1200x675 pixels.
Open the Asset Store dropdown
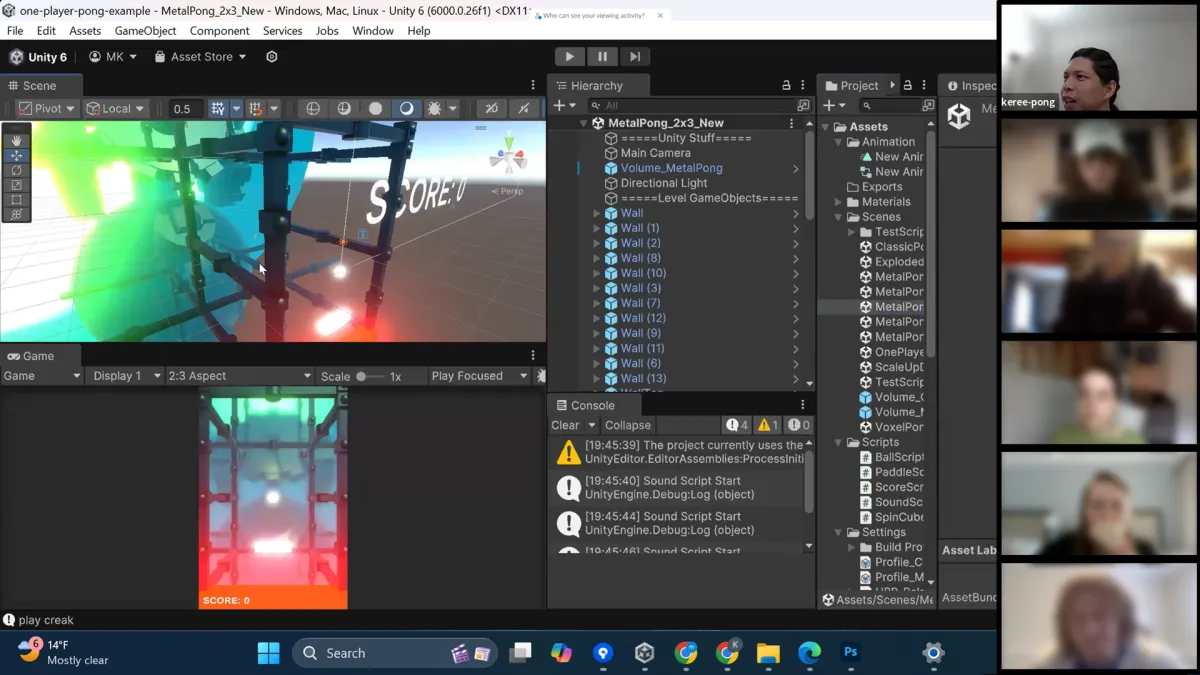200,57
